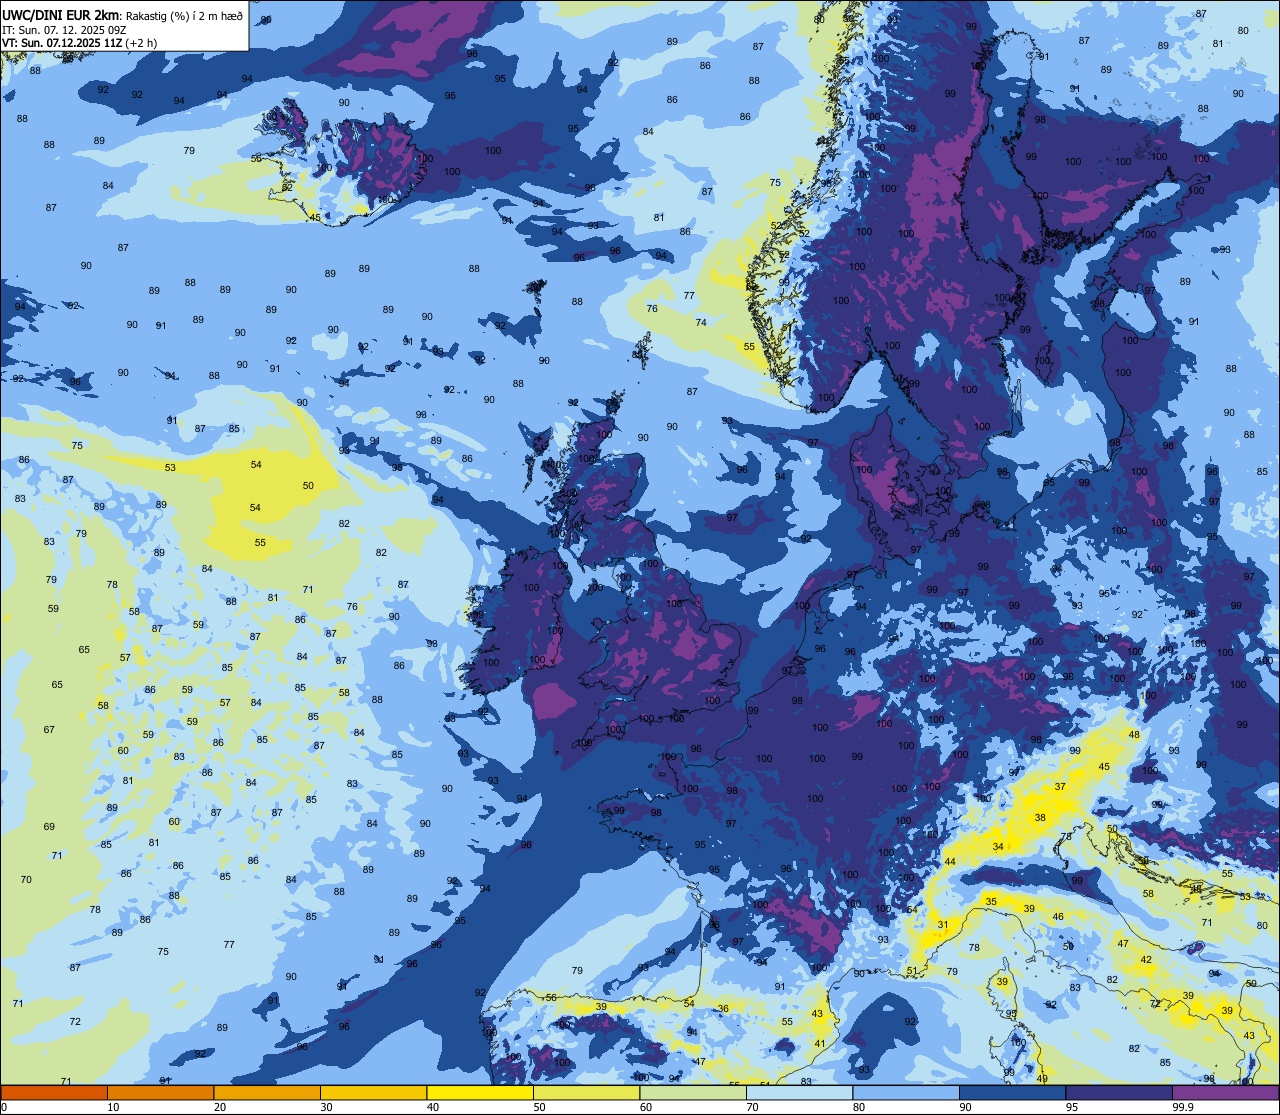Image resolution: width=1280 pixels, height=1115 pixels.
Task: Click the humidity value "42" on the map
Action: pyautogui.click(x=1146, y=960)
